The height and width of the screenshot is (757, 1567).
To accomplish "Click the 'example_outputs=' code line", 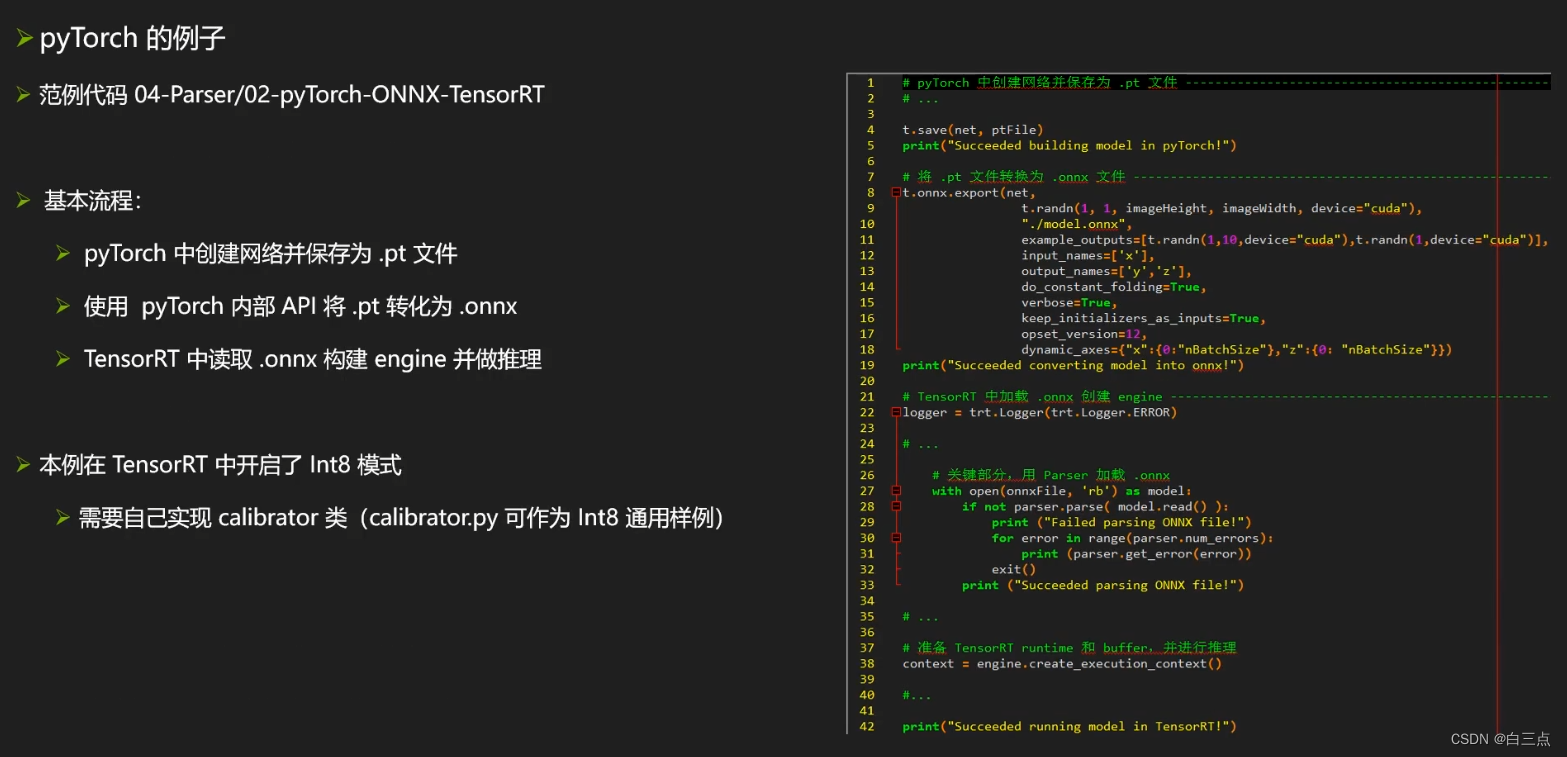I will [1284, 239].
